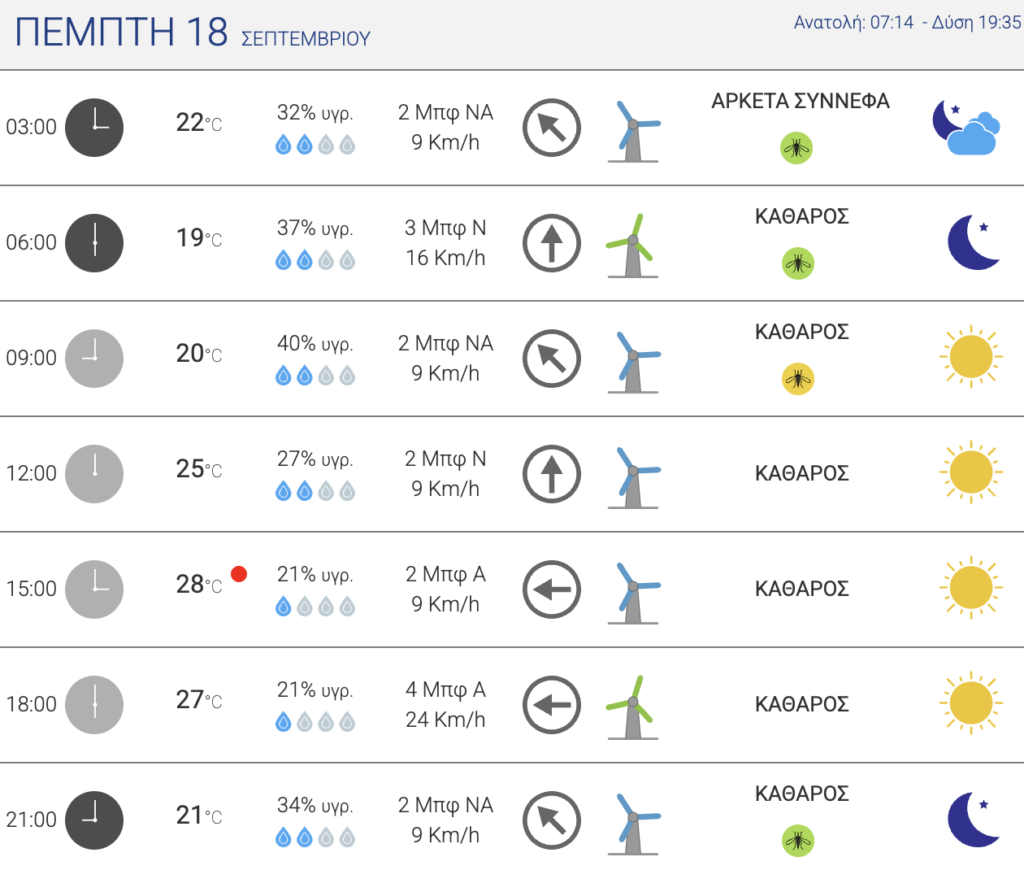This screenshot has height=870, width=1024.
Task: Click the cloudy night icon at 03:00
Action: click(x=966, y=127)
